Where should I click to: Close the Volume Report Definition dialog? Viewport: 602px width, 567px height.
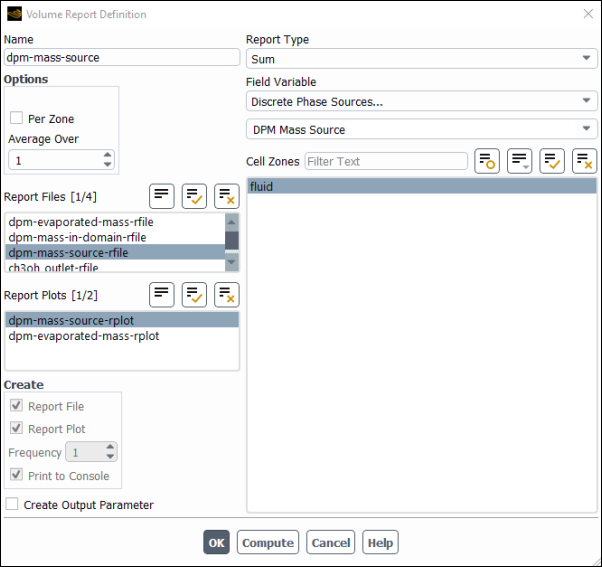click(588, 14)
